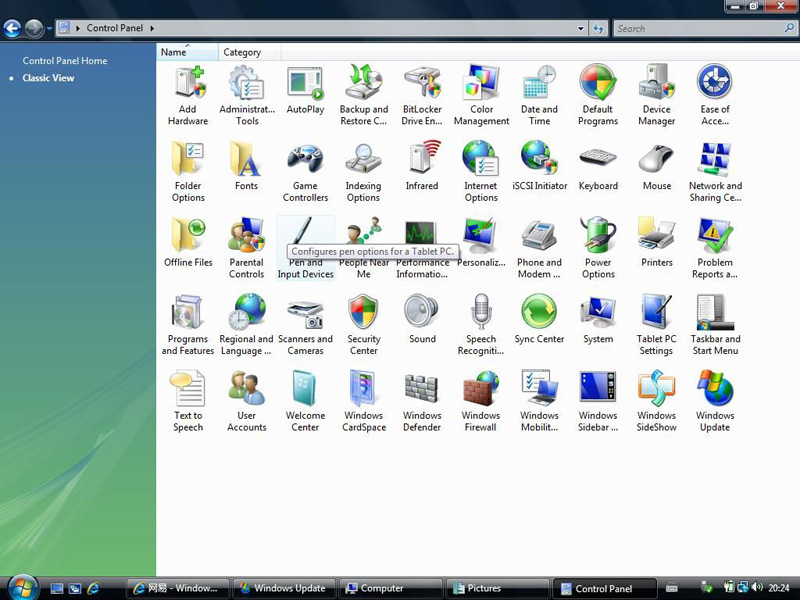Sort items by the Category column
This screenshot has height=600, width=800.
(x=249, y=52)
